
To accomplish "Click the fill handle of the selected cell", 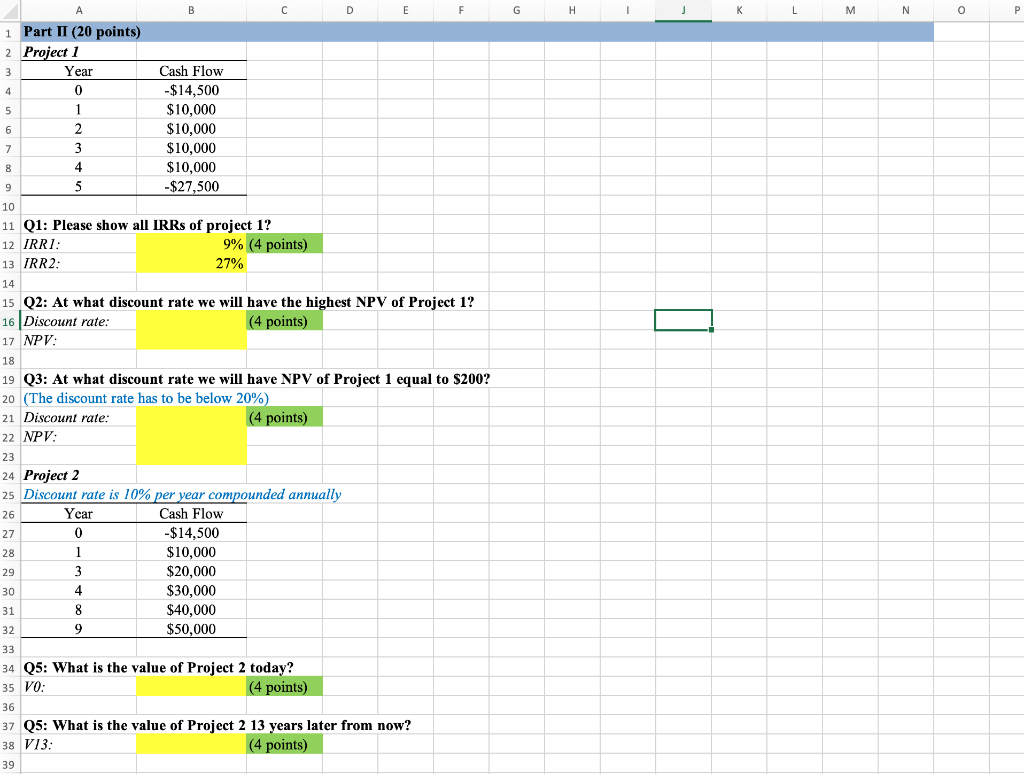I will (712, 330).
